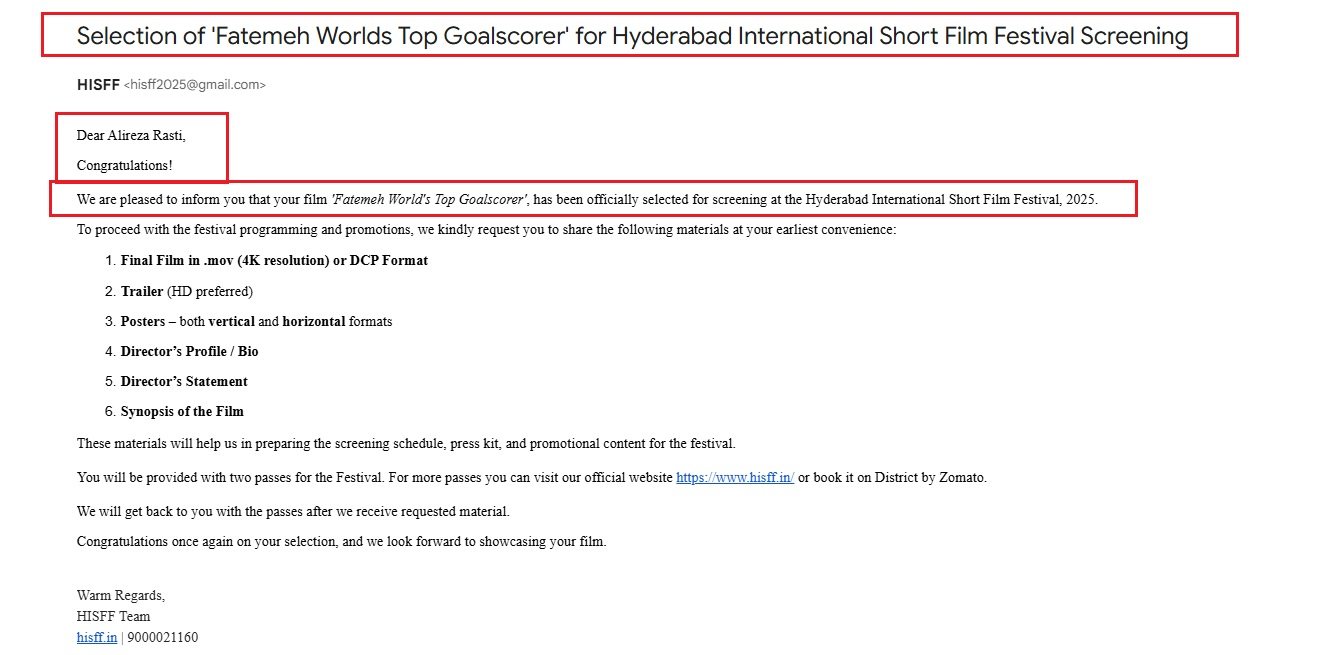Click the 'Congratulations!' line below the greeting
1329x655 pixels.
pos(124,166)
